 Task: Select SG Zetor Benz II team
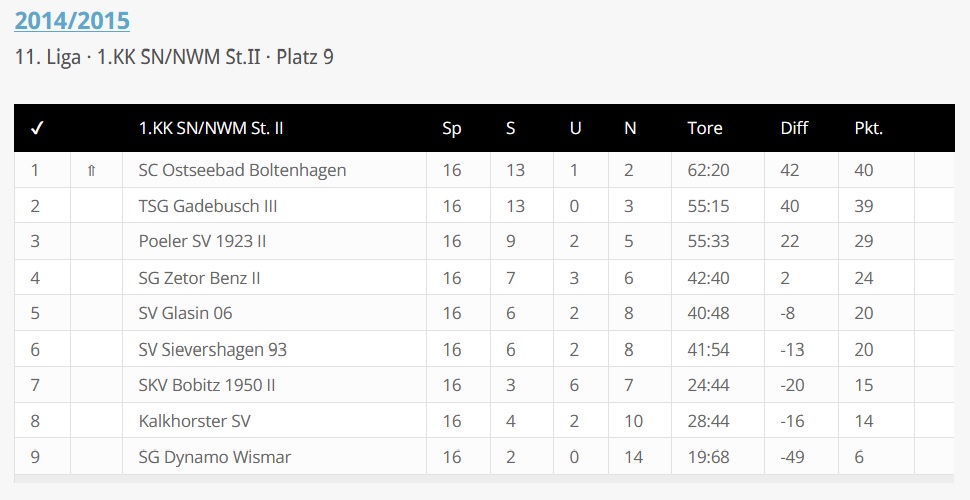[x=201, y=278]
